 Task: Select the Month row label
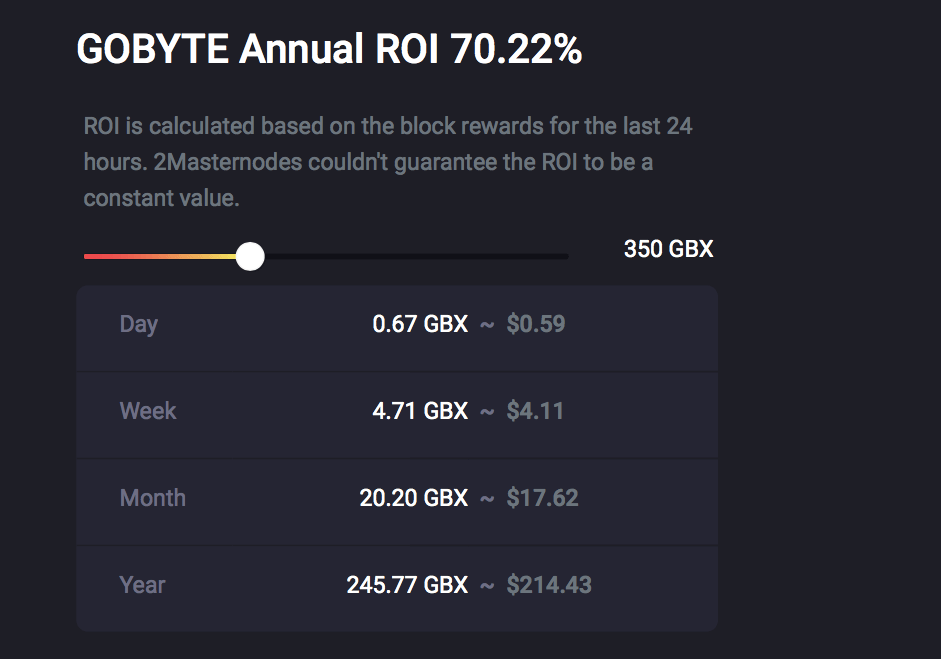coord(153,498)
